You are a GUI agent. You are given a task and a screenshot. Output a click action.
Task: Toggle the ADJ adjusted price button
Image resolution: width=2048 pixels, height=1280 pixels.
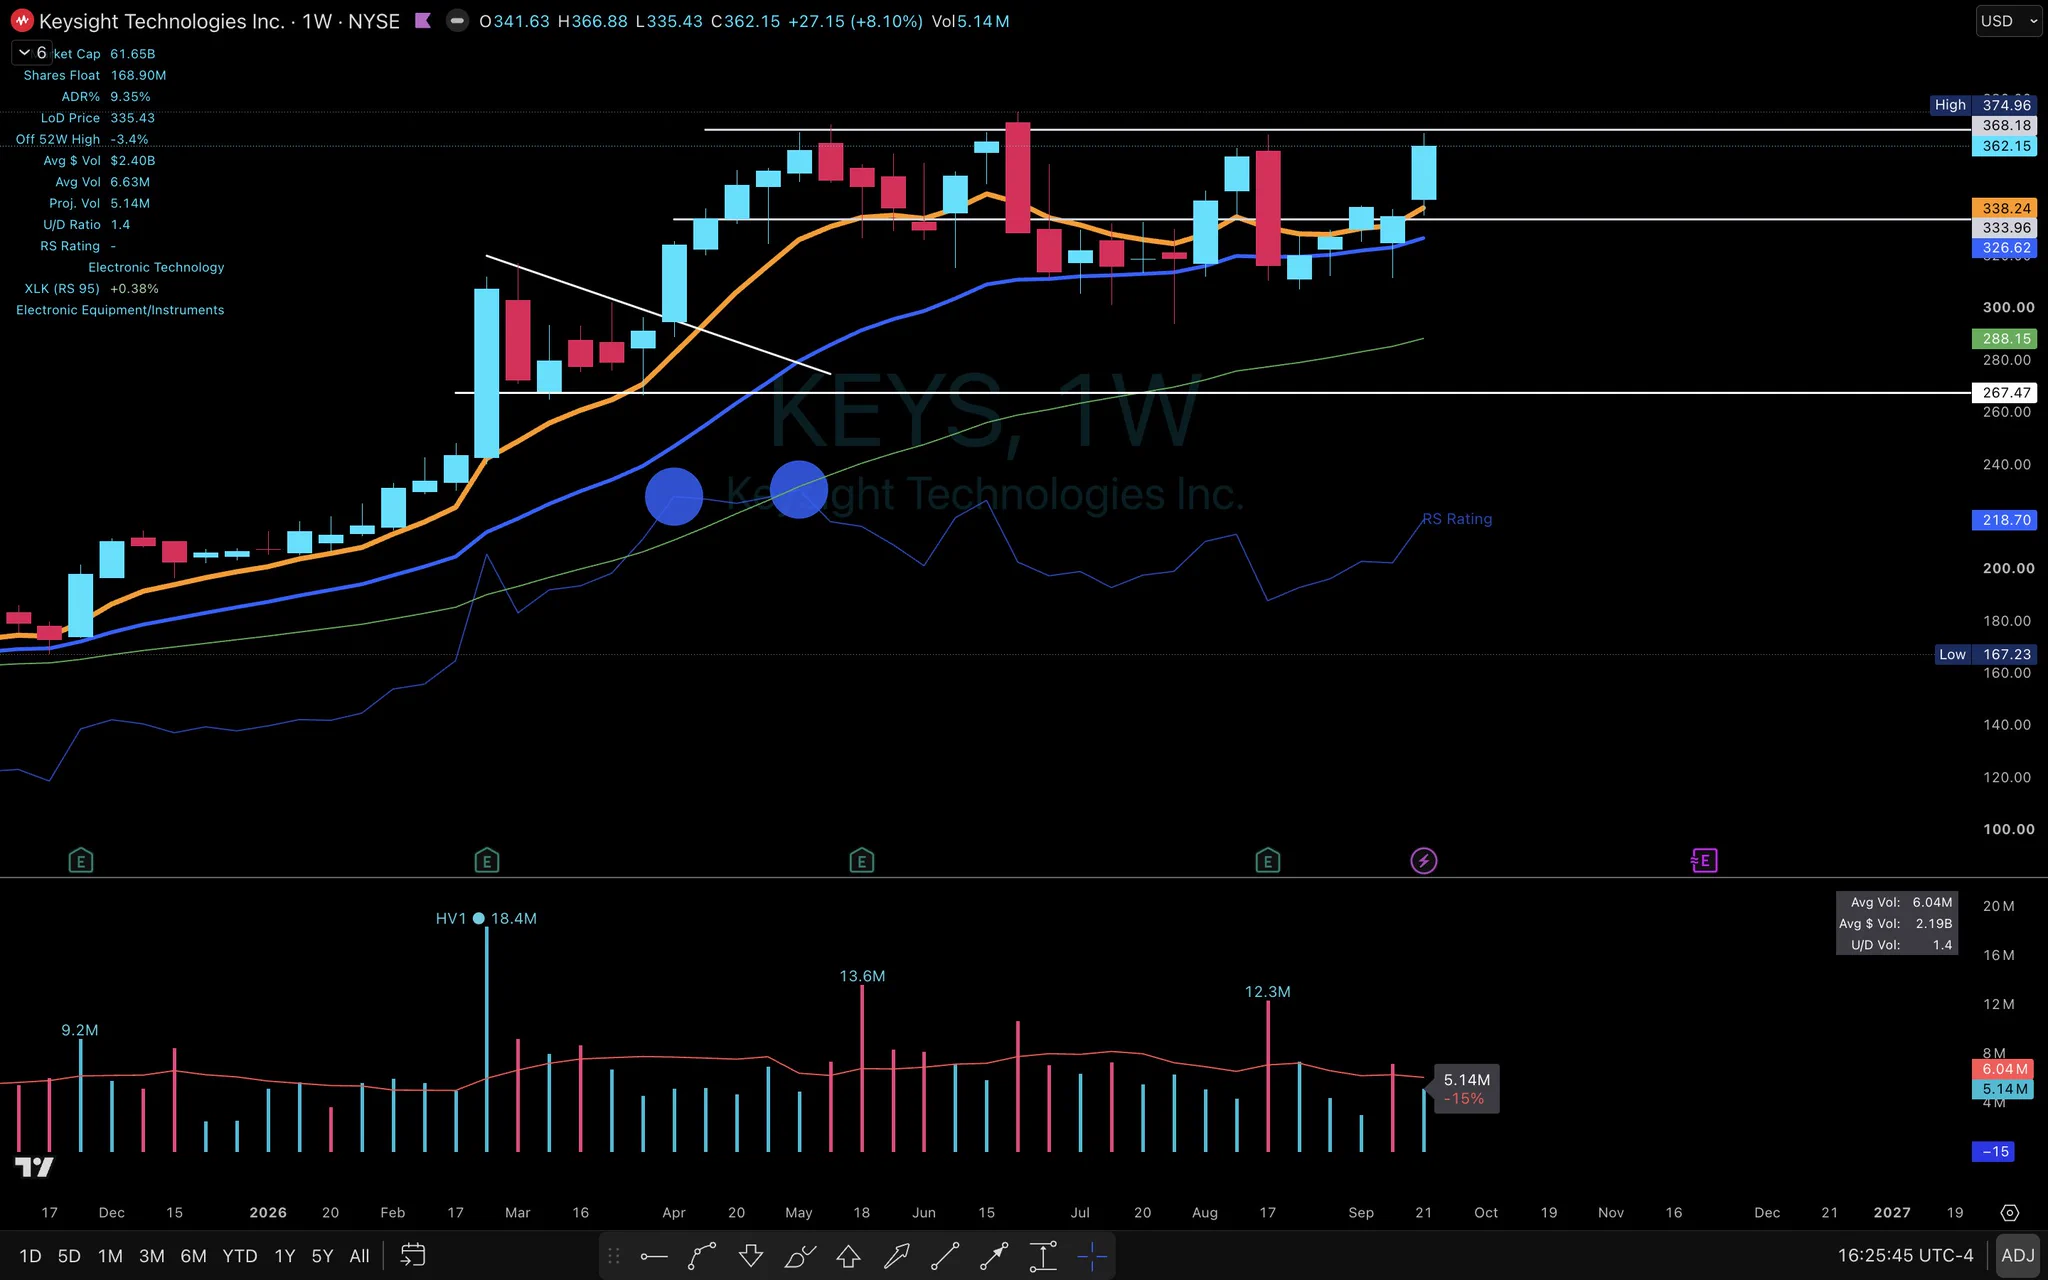2018,1255
